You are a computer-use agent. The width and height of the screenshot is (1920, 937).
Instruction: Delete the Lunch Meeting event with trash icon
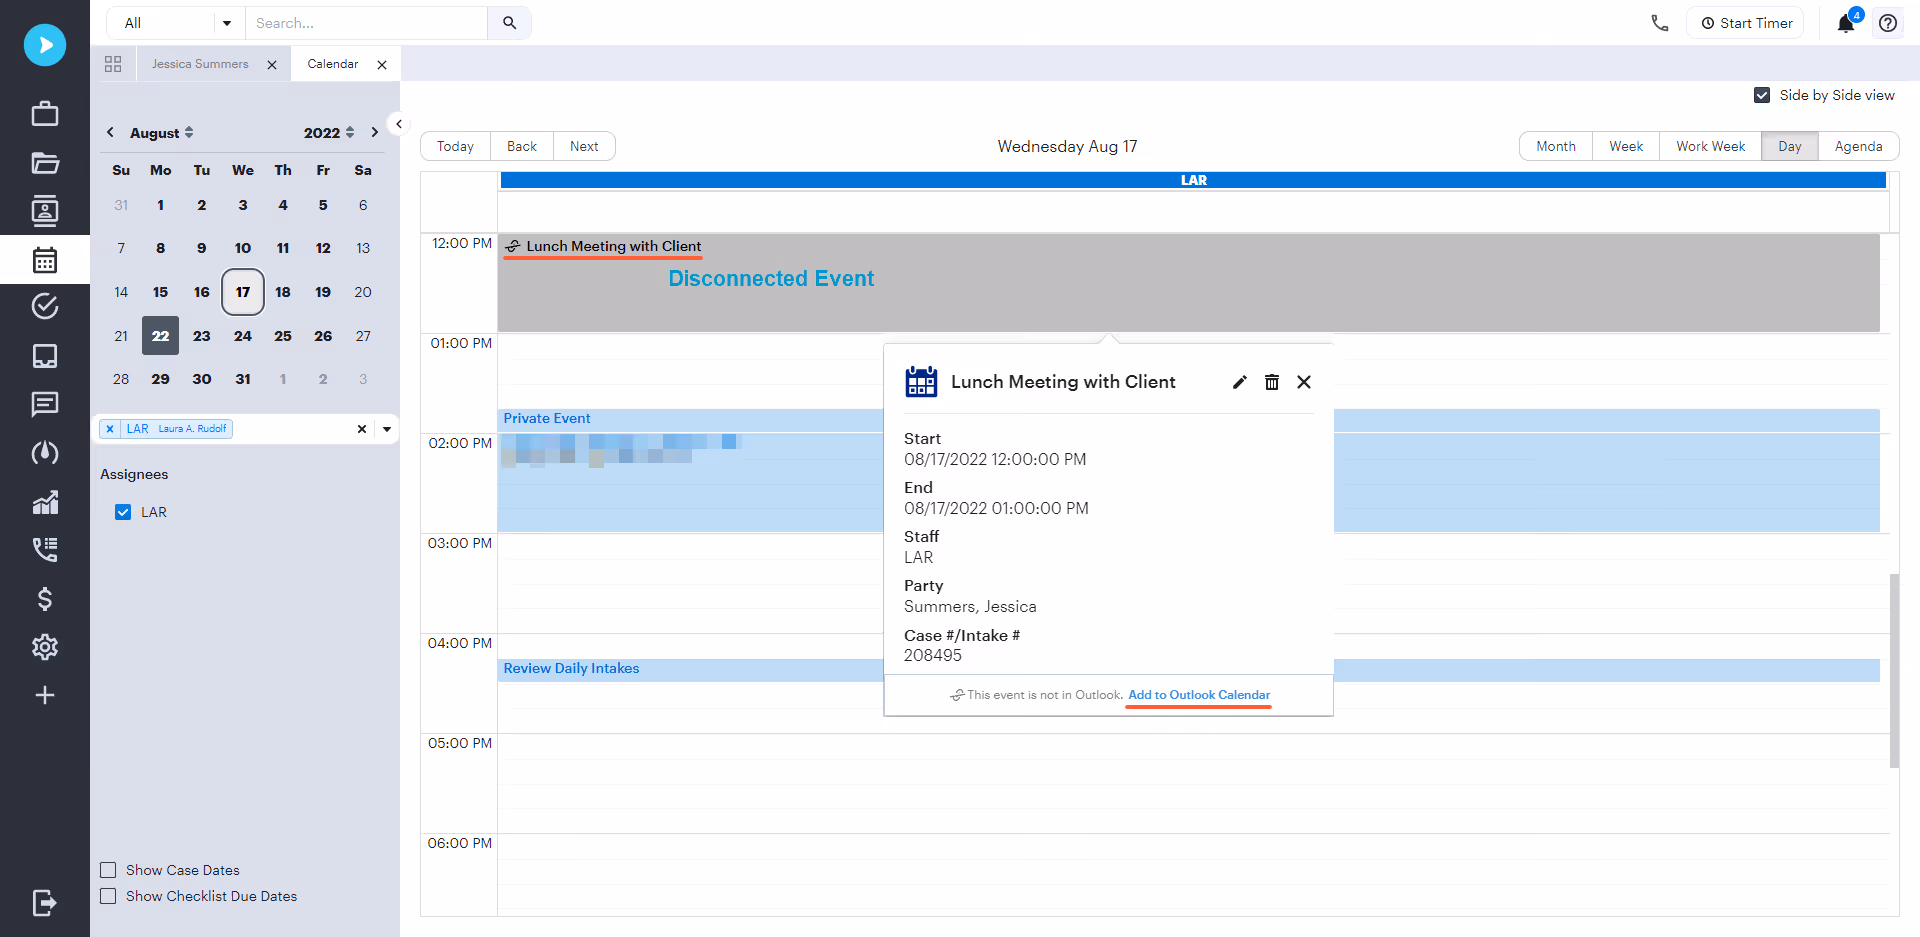1272,382
